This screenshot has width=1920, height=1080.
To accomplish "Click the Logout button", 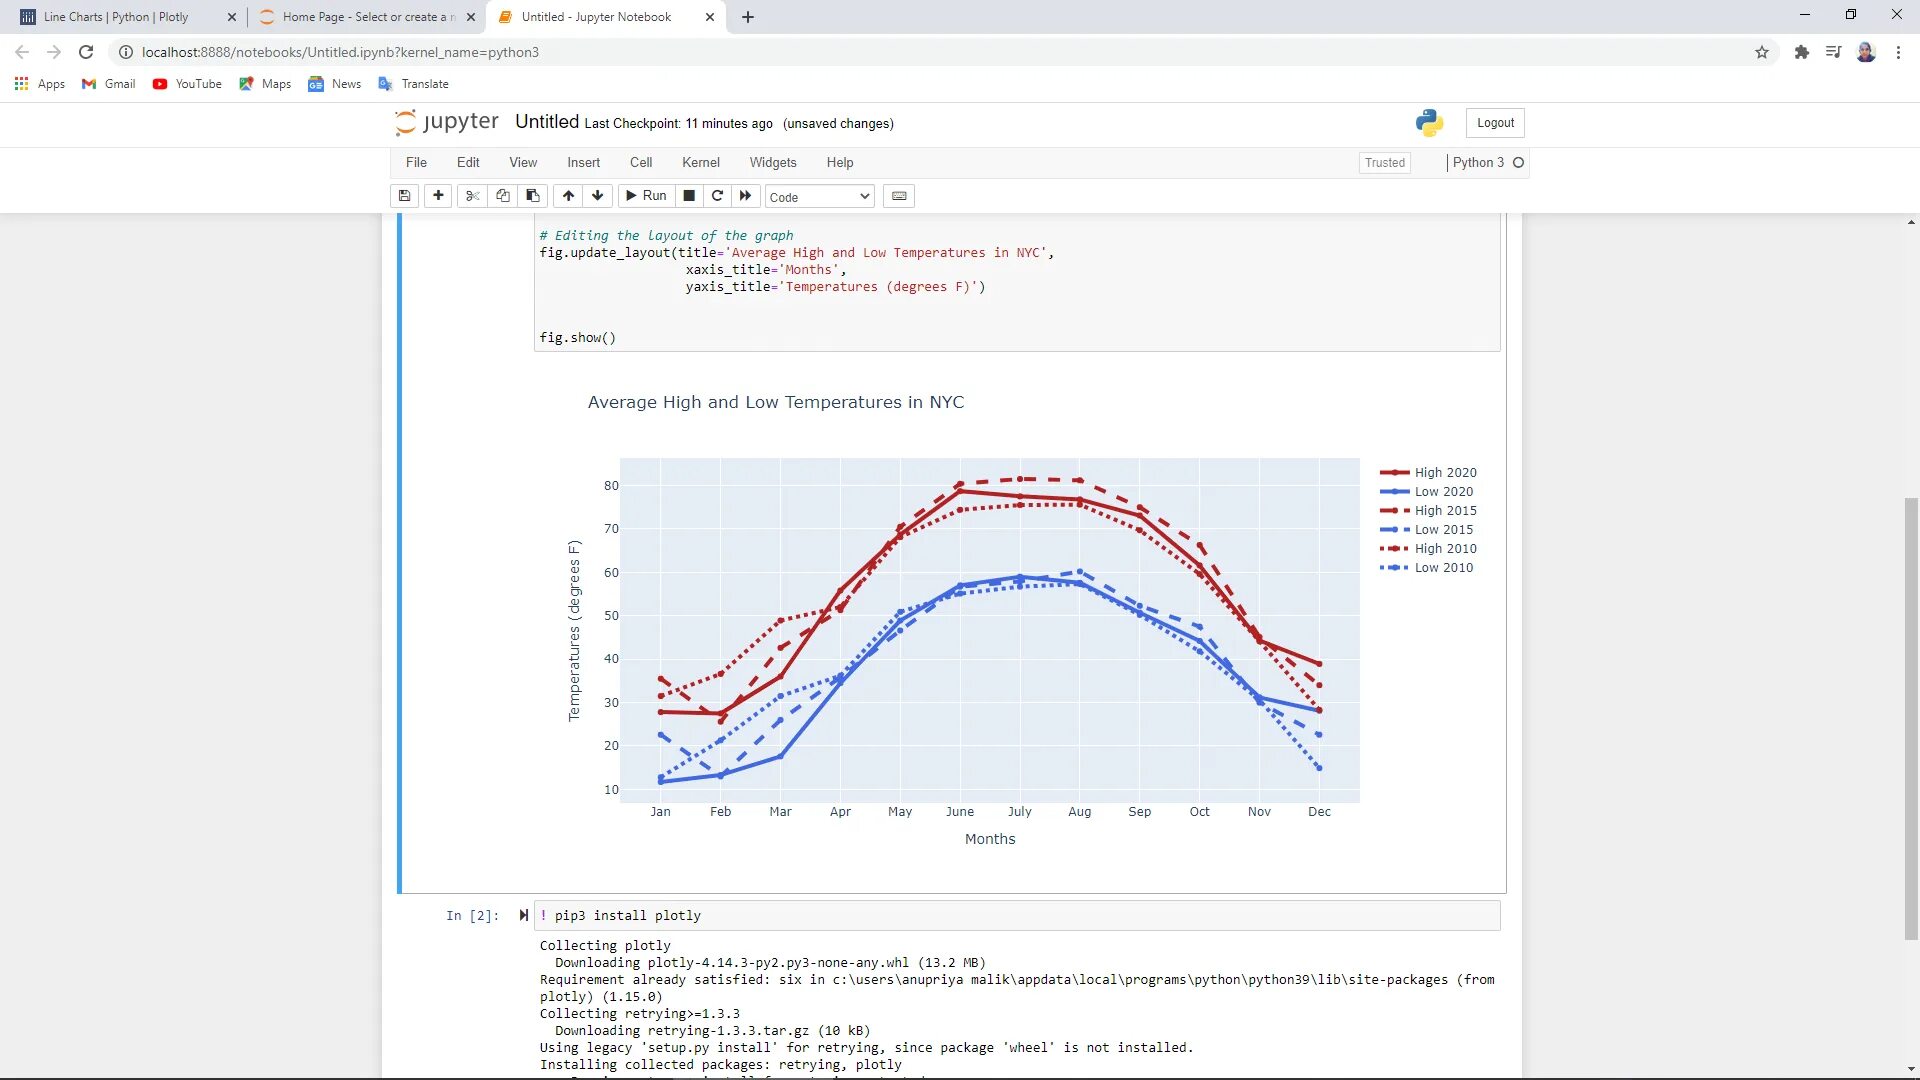I will [1494, 121].
